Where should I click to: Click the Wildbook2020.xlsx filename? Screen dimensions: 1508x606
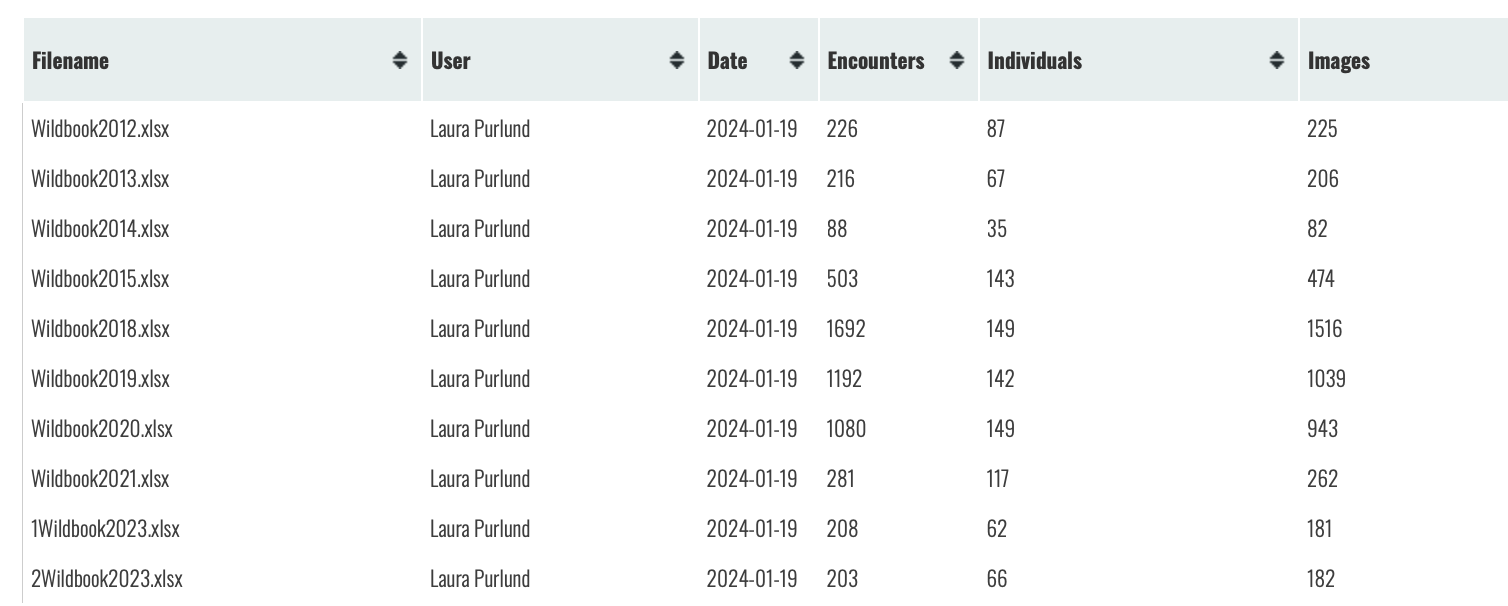tap(102, 428)
